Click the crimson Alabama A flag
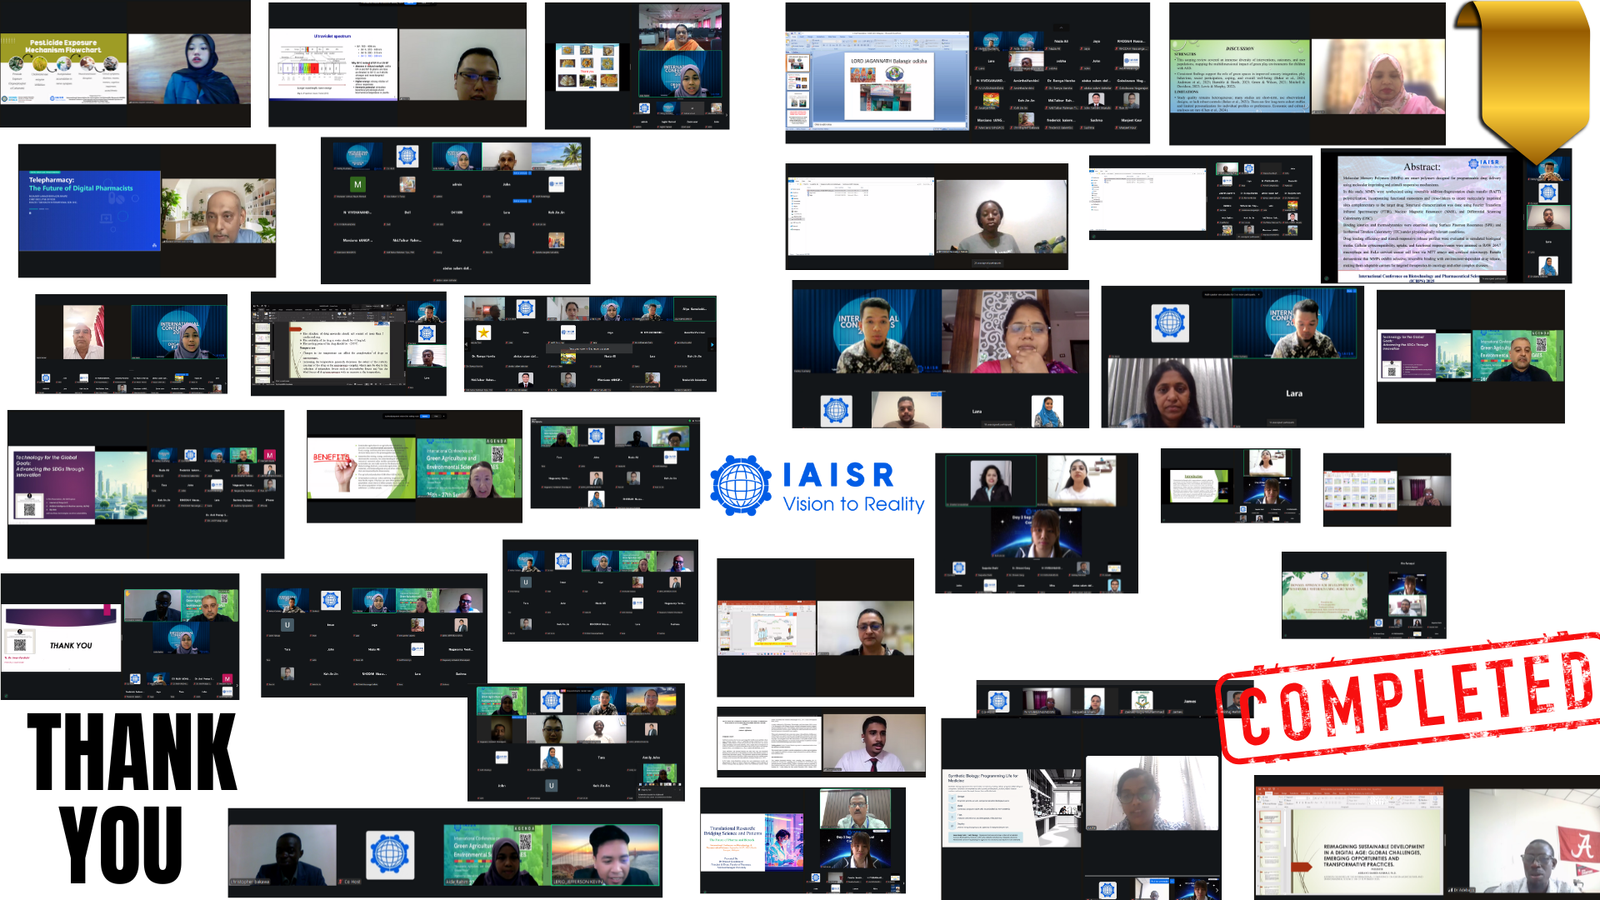The image size is (1600, 900). [1582, 846]
